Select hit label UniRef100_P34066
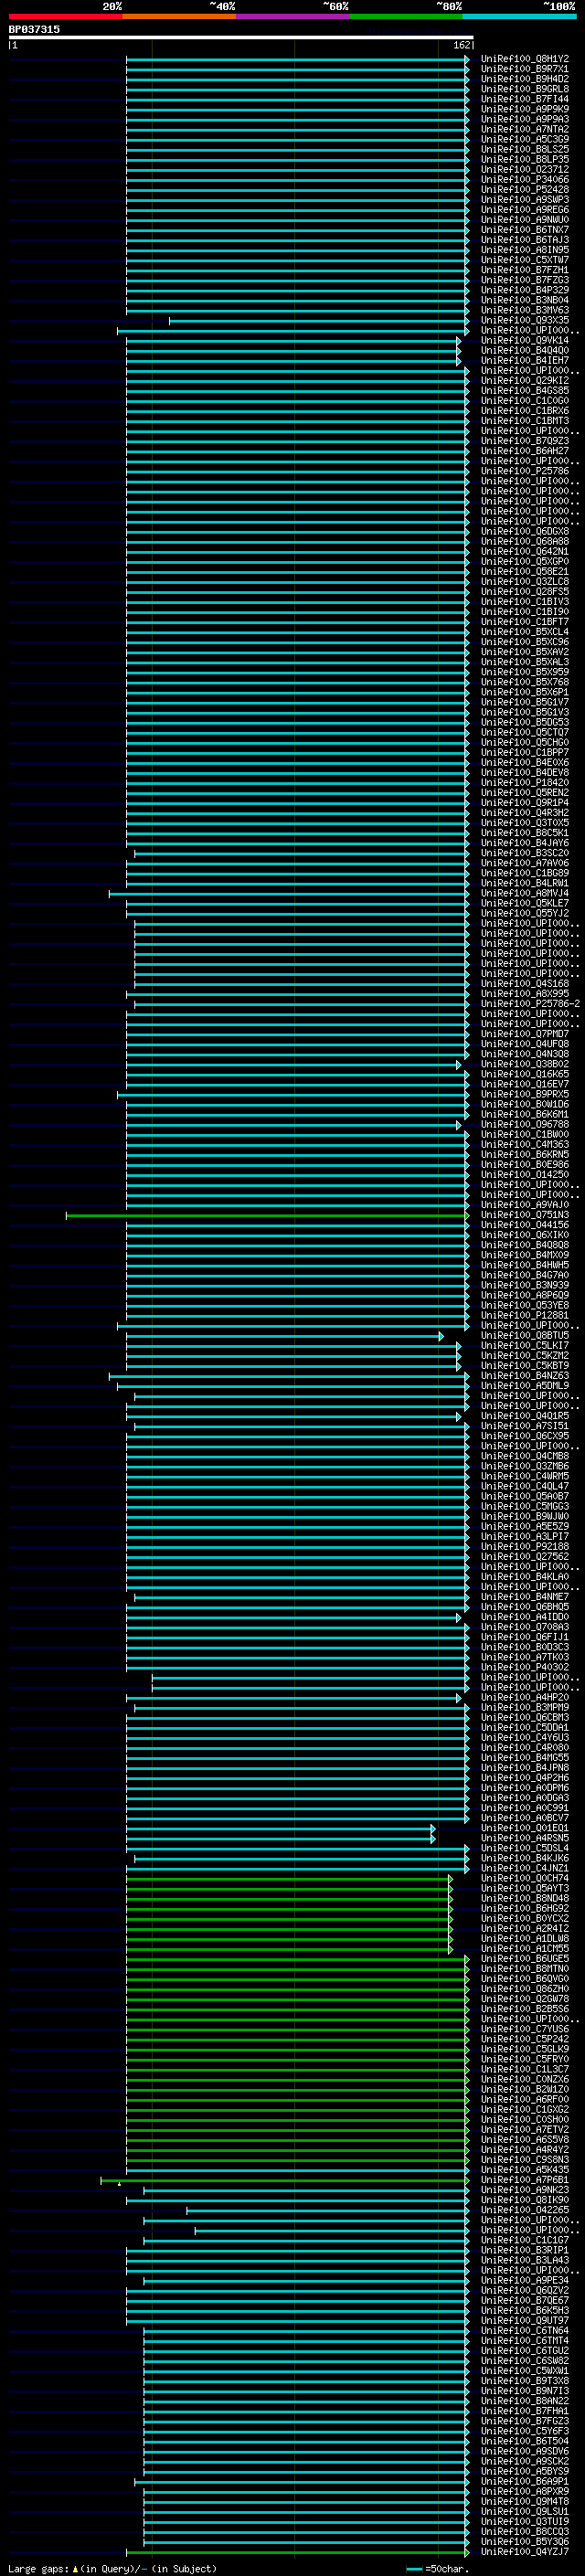The width and height of the screenshot is (585, 2576). (524, 179)
